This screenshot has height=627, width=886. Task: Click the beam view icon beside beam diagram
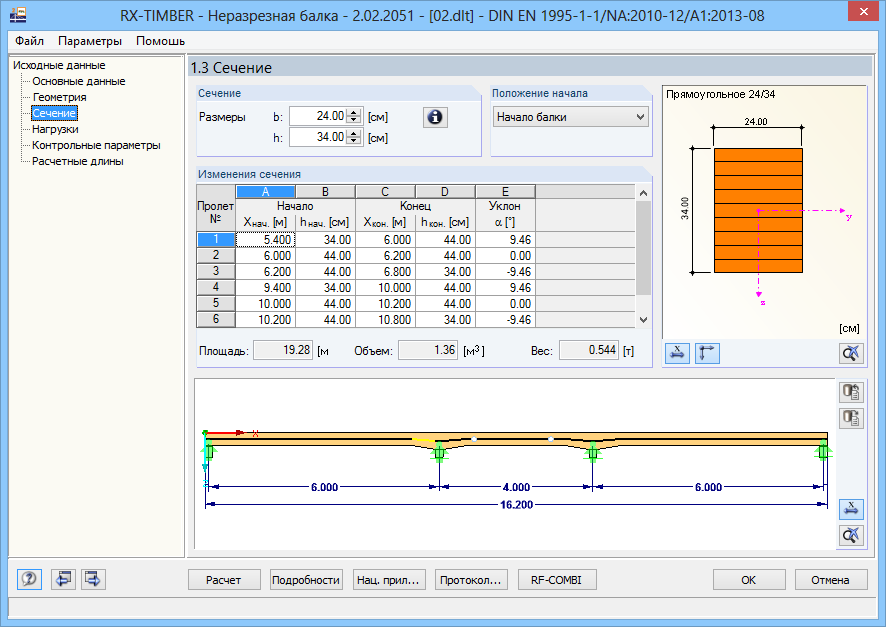pos(851,509)
